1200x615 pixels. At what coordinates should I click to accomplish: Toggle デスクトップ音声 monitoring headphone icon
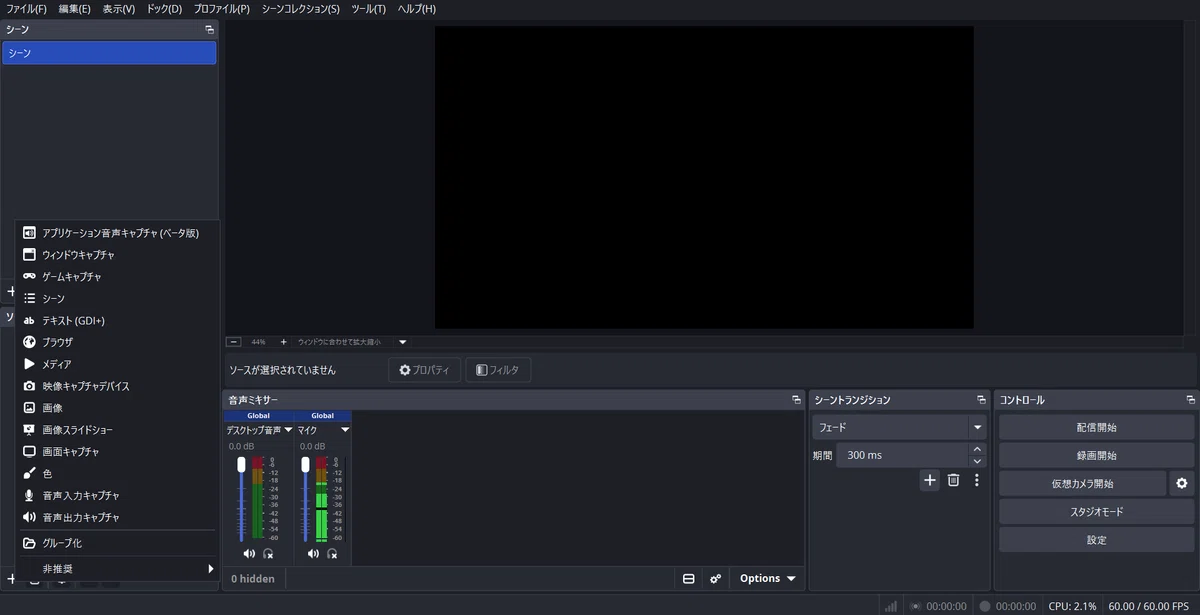click(x=268, y=553)
